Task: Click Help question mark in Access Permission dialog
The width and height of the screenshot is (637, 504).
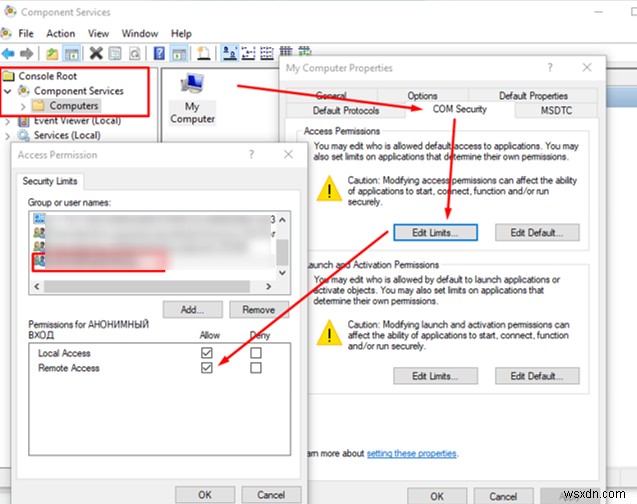Action: pos(251,154)
